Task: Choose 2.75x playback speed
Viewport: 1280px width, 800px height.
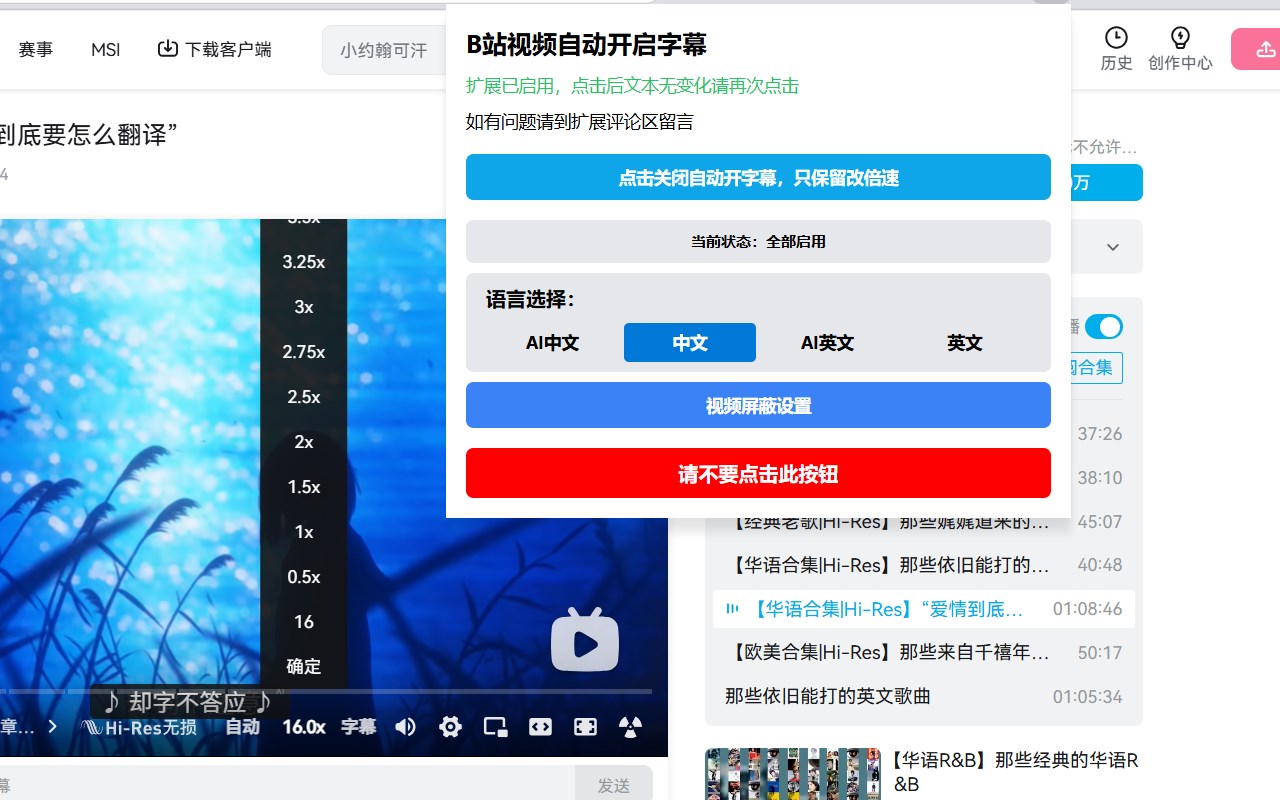Action: pyautogui.click(x=304, y=352)
